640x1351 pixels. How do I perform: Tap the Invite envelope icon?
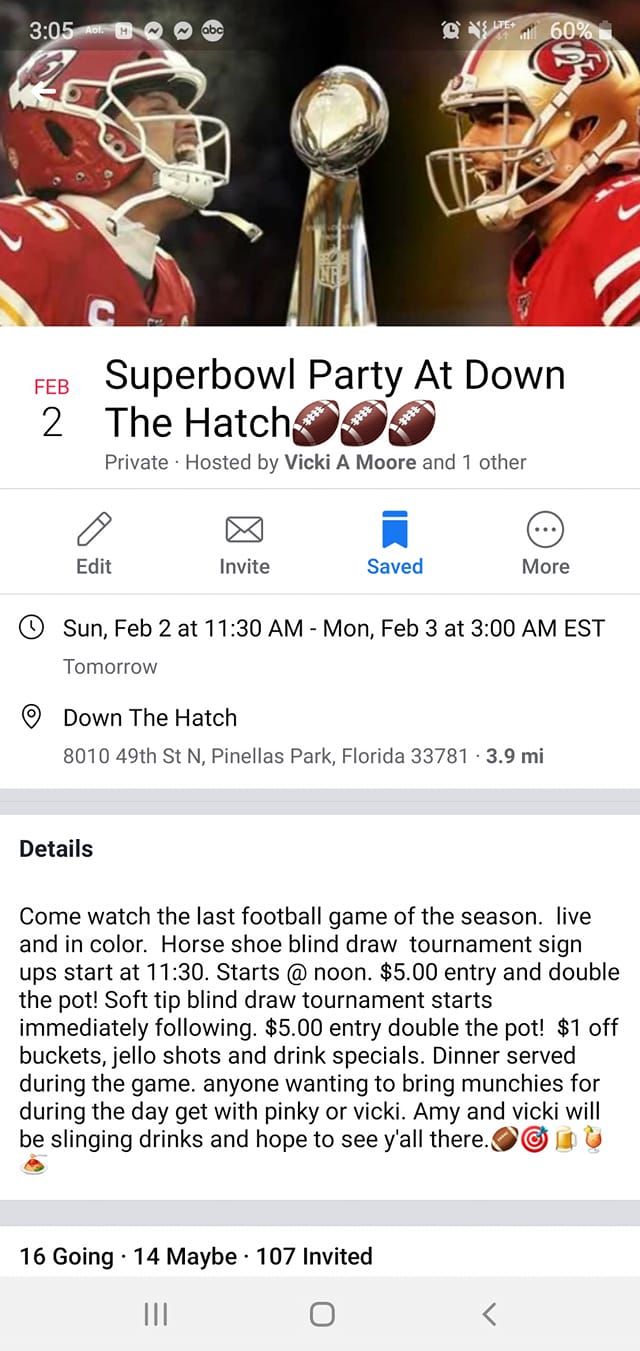coord(244,528)
